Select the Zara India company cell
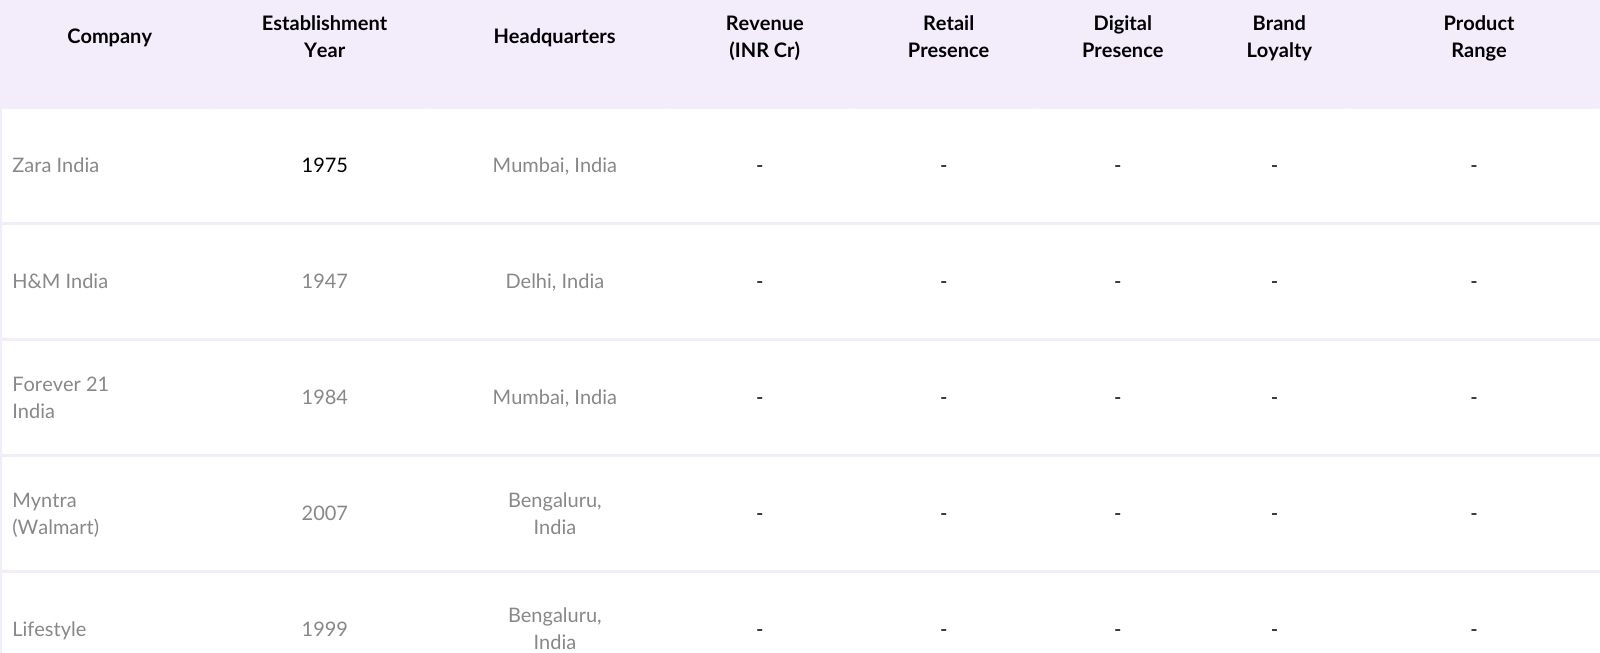Image resolution: width=1600 pixels, height=653 pixels. [56, 165]
